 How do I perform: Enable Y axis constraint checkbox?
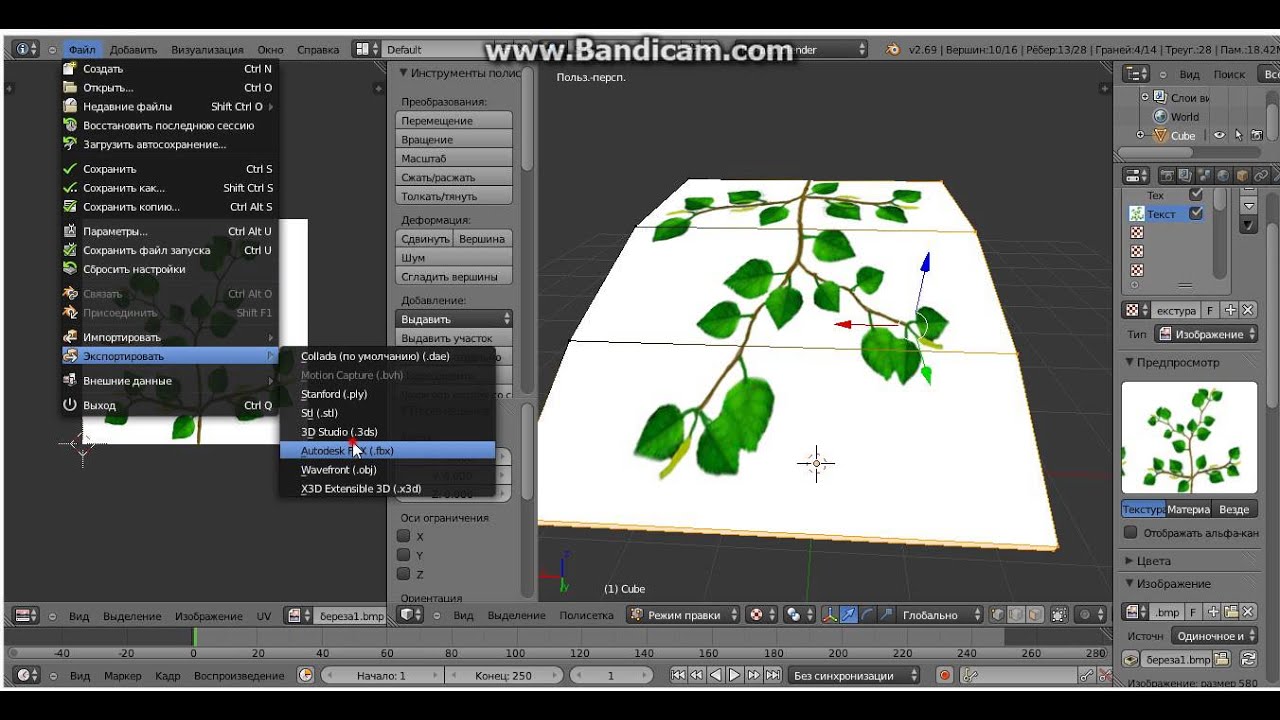(404, 555)
